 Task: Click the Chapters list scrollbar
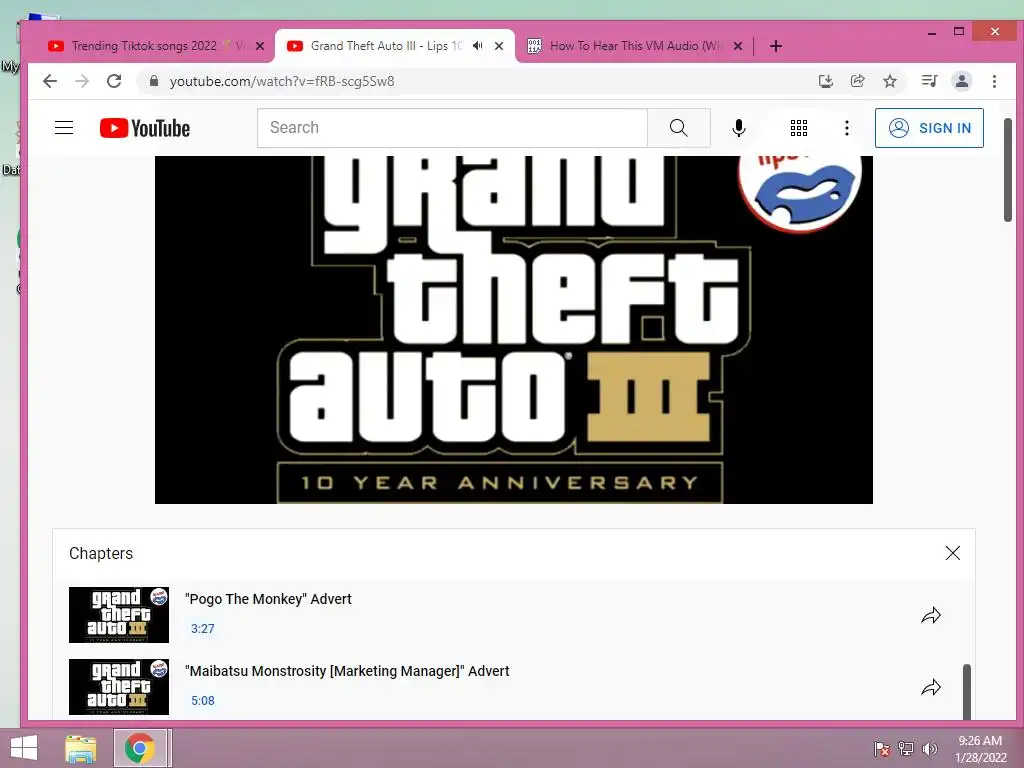(x=967, y=691)
